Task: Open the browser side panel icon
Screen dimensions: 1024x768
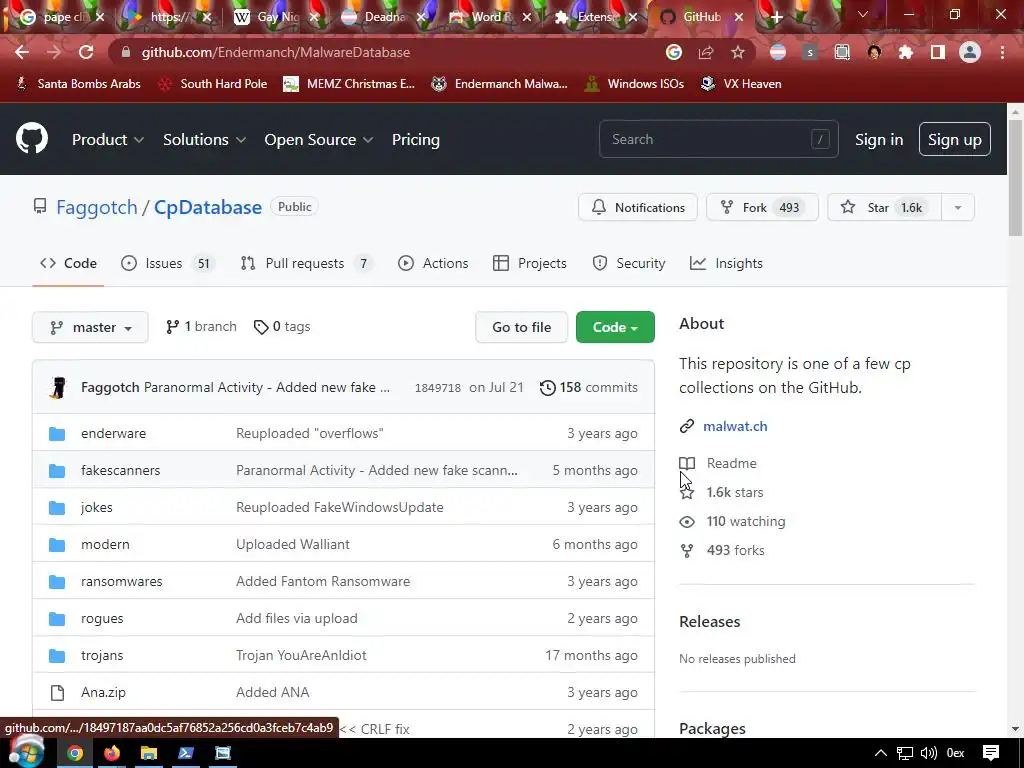Action: (938, 52)
